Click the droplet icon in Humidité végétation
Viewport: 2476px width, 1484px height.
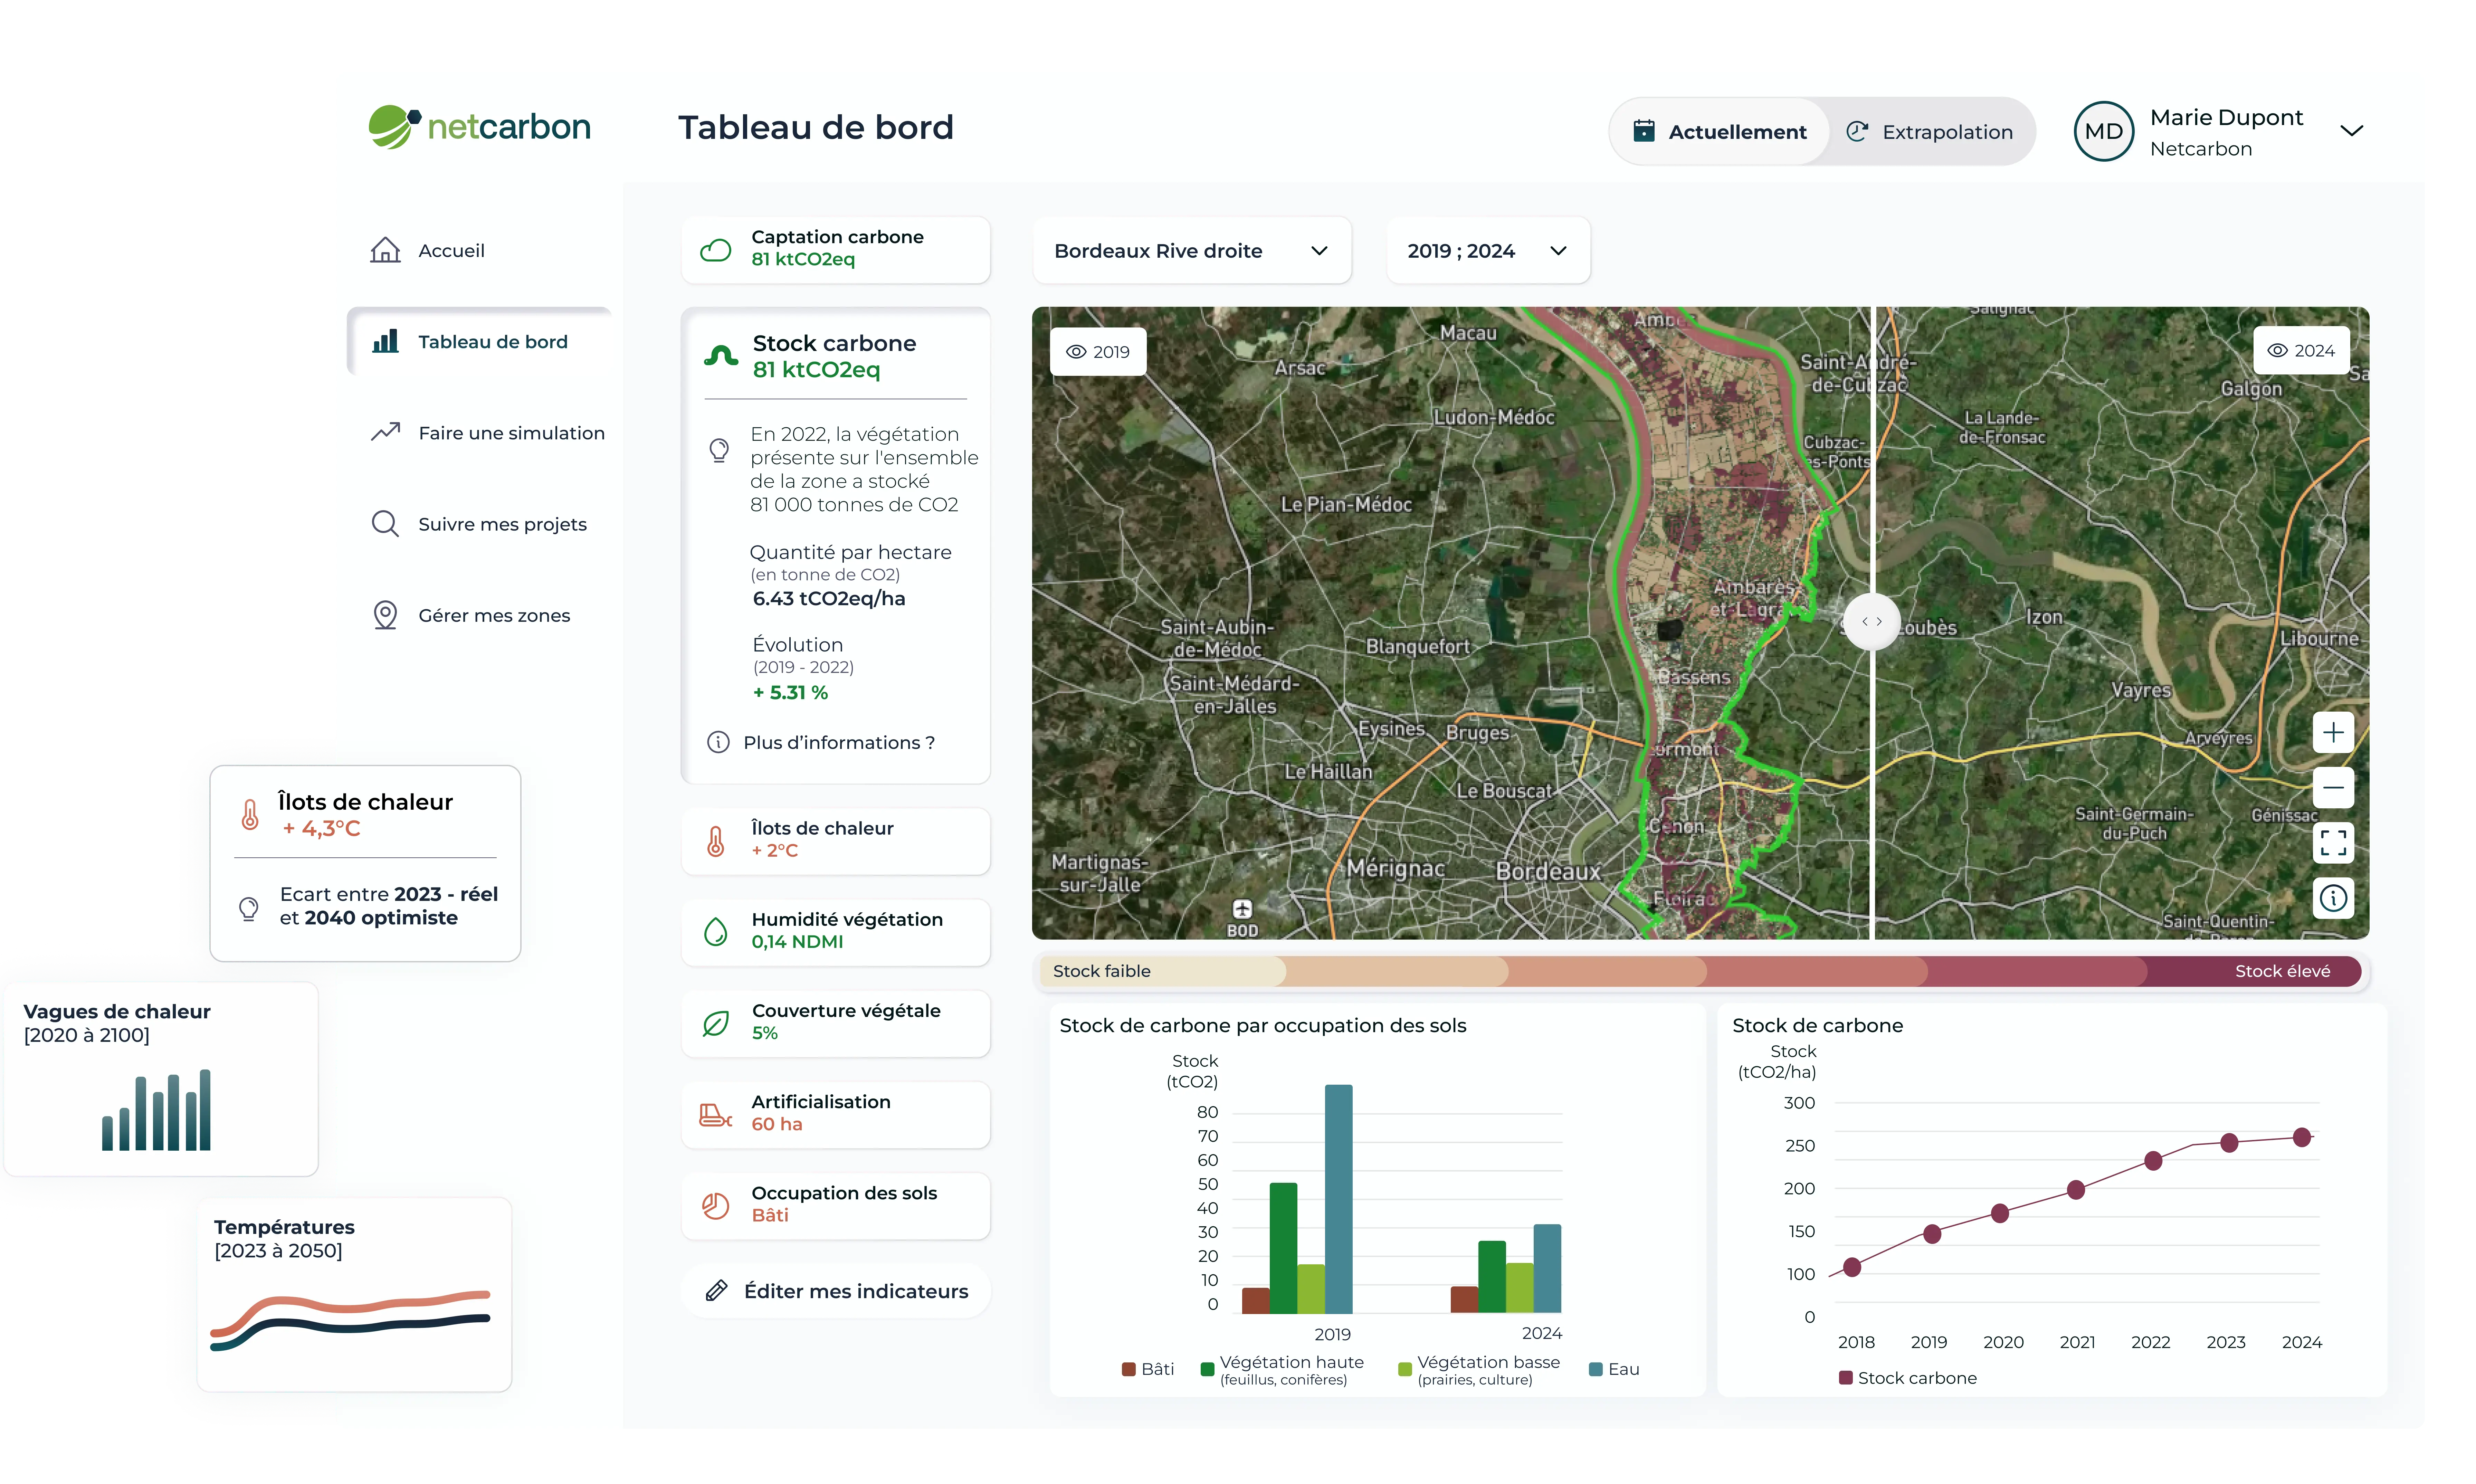pyautogui.click(x=716, y=932)
